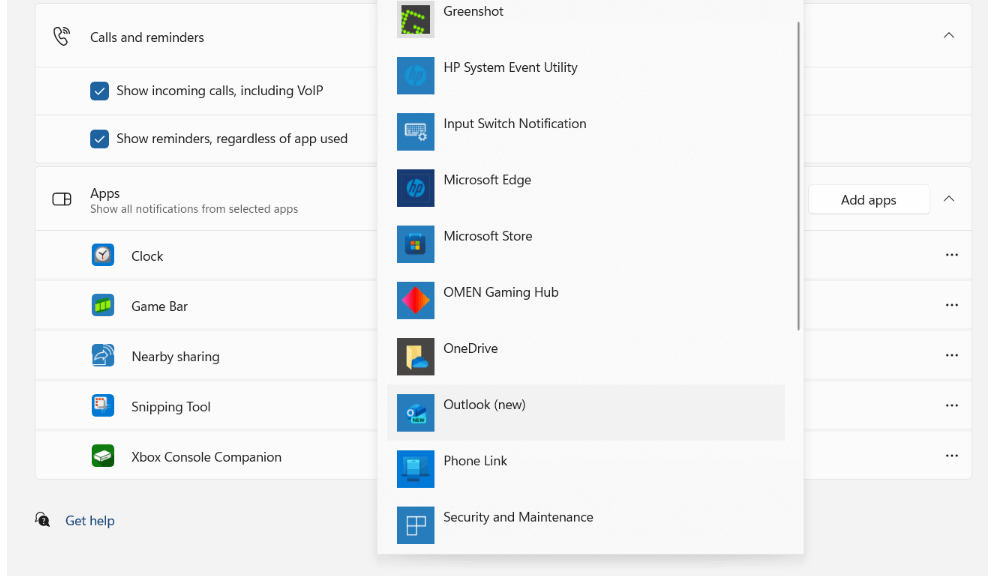The width and height of the screenshot is (988, 576).
Task: Uncheck Show reminders, regardless of app used
Action: coord(100,139)
